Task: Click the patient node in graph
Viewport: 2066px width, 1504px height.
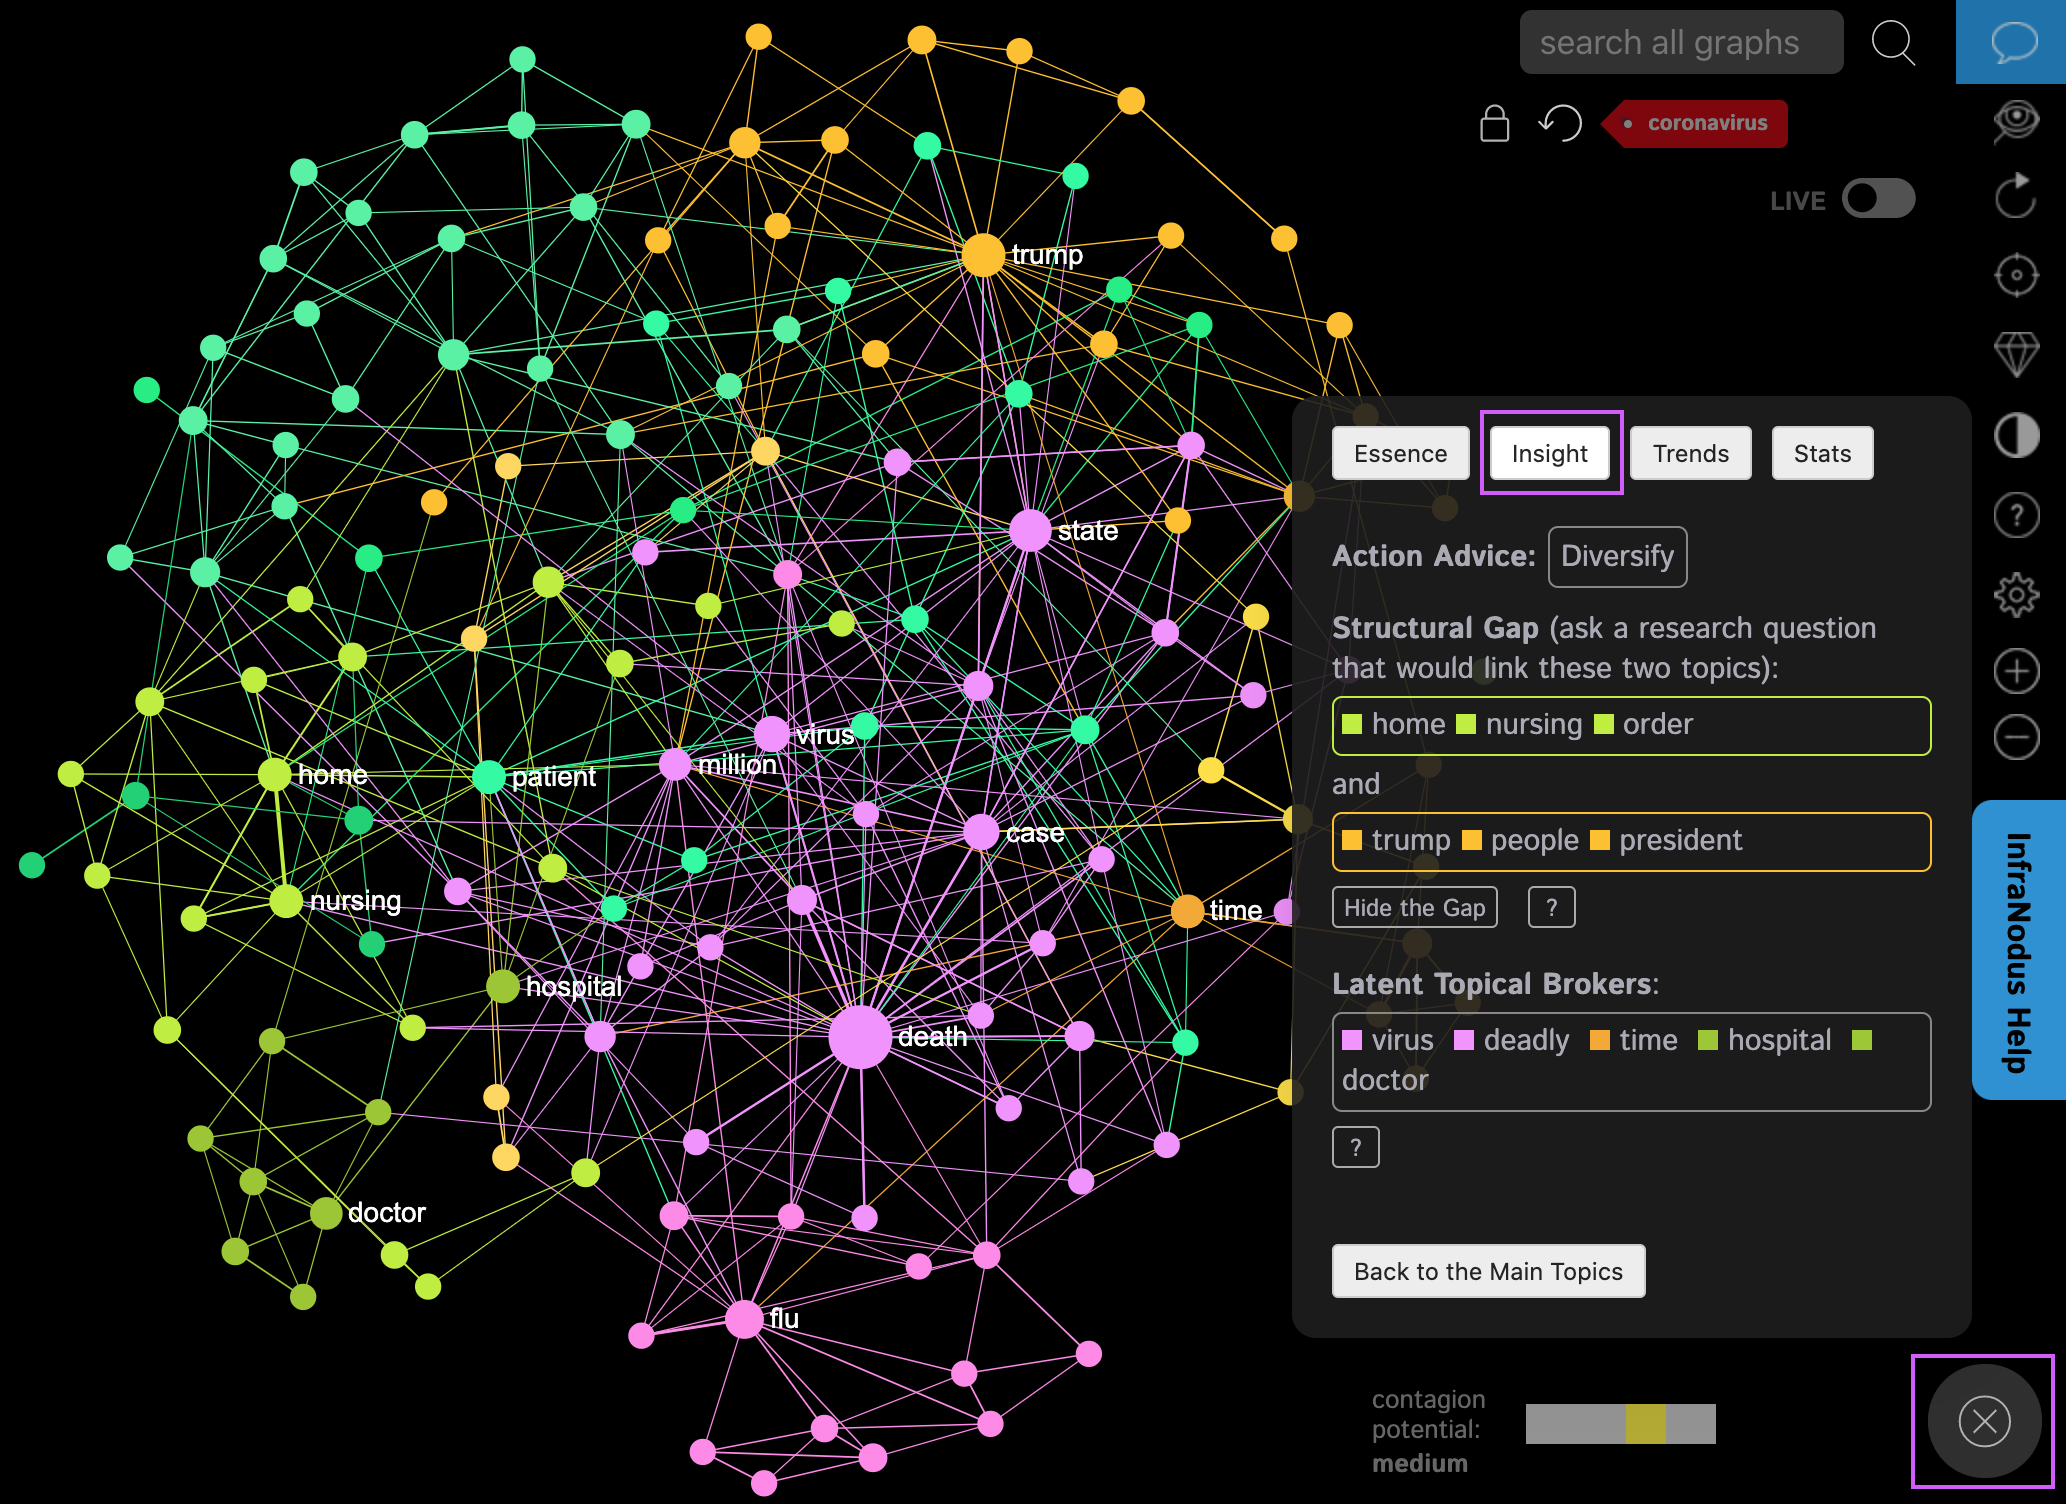Action: (x=488, y=776)
